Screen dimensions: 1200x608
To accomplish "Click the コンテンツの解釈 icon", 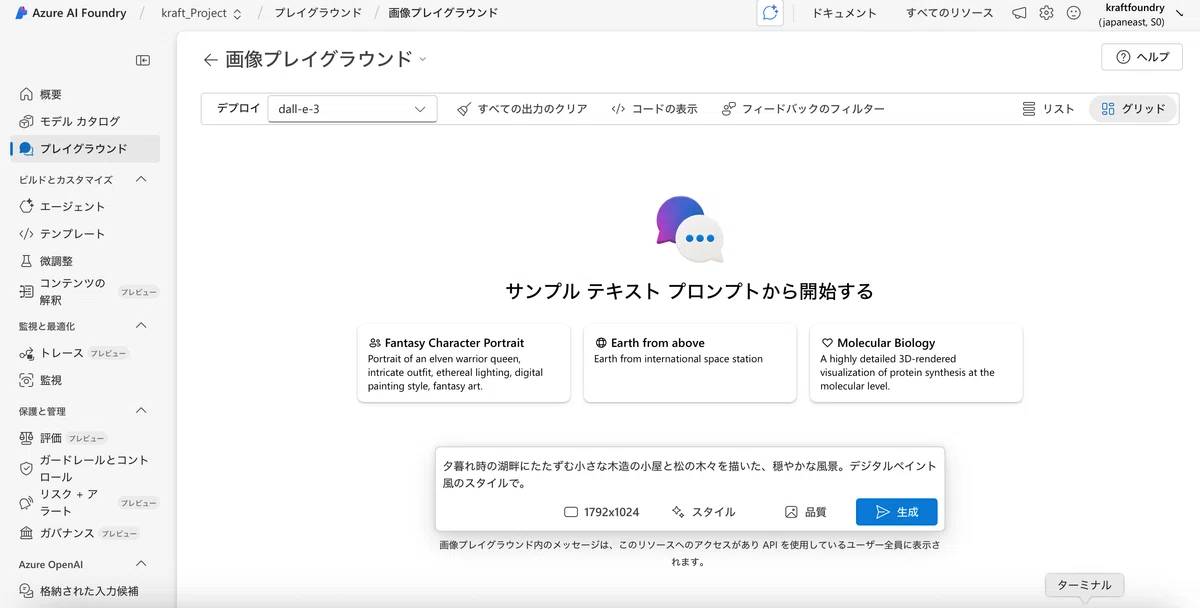I will (27, 291).
